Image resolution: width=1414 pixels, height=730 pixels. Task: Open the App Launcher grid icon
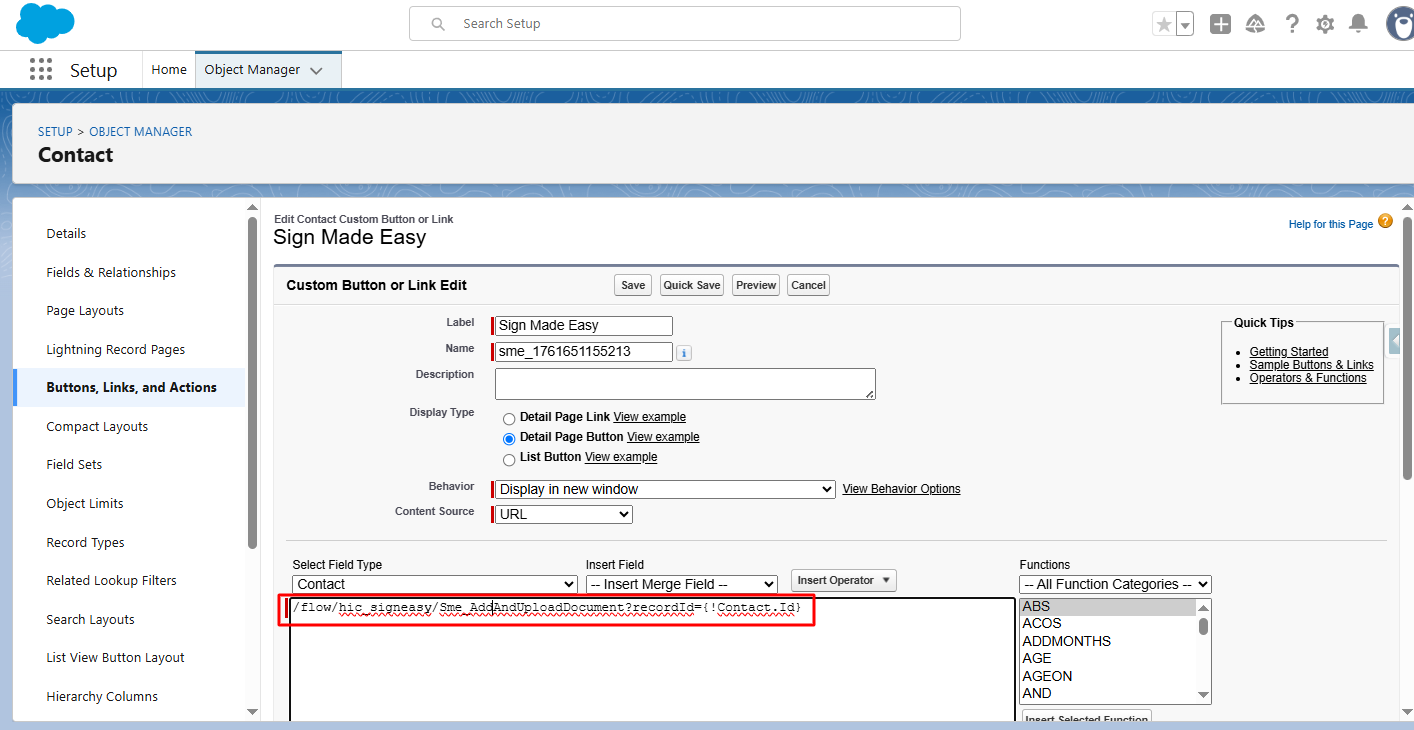[40, 69]
